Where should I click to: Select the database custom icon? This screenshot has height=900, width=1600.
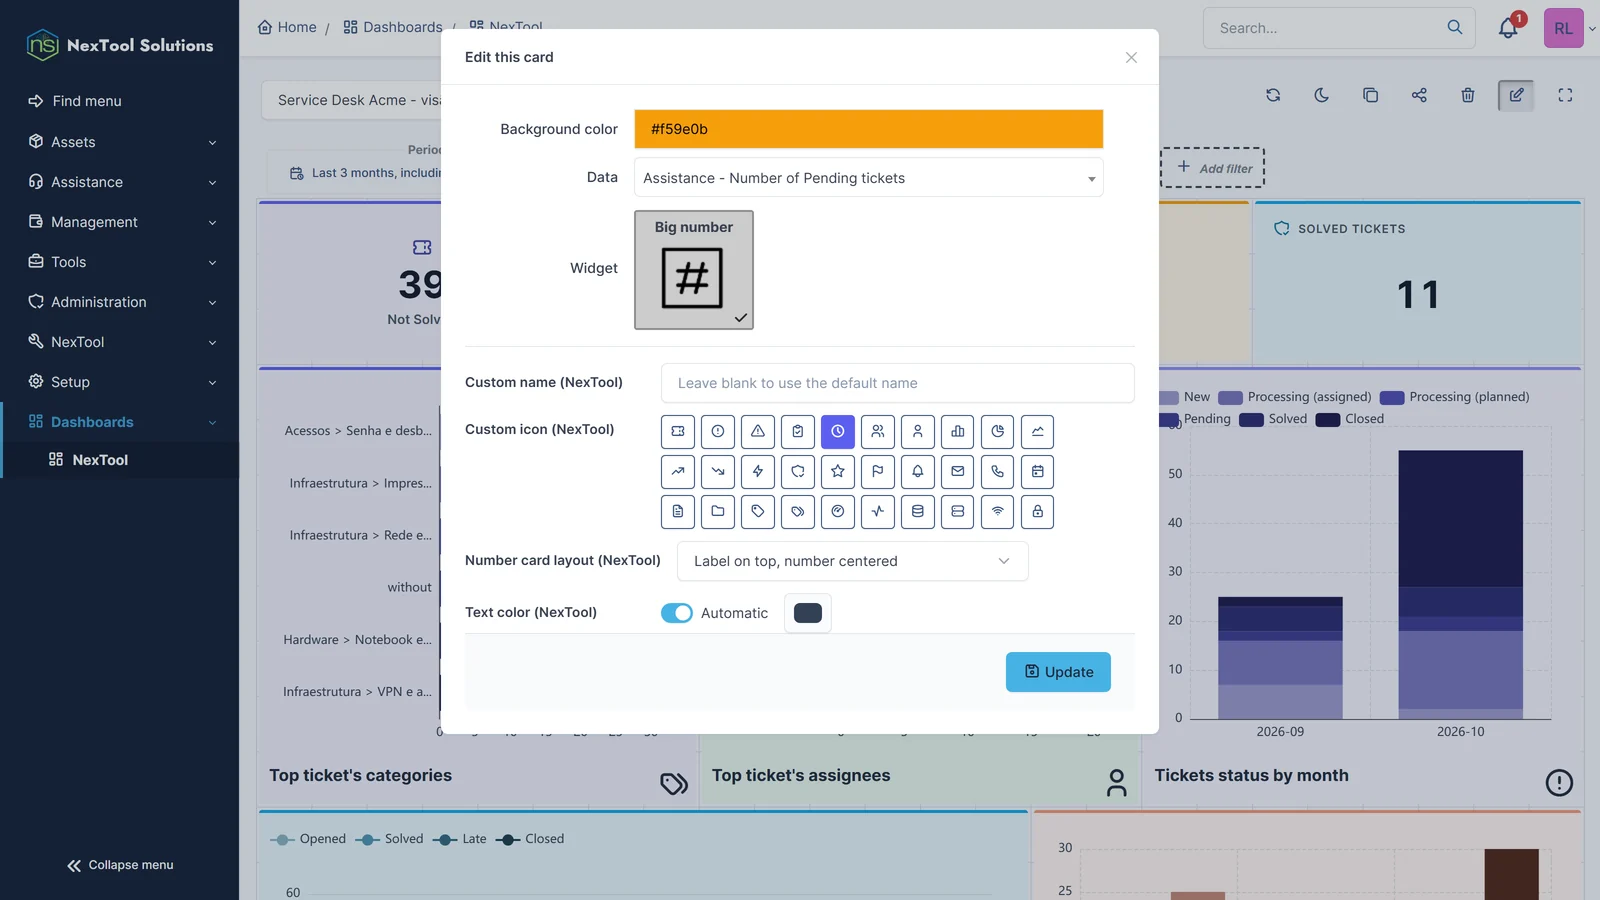pyautogui.click(x=918, y=512)
